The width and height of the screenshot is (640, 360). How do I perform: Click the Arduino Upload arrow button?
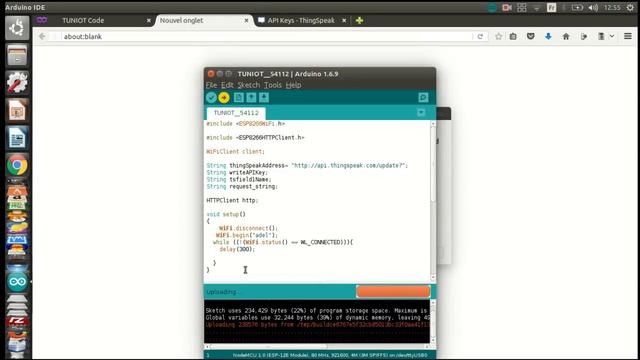coord(224,98)
